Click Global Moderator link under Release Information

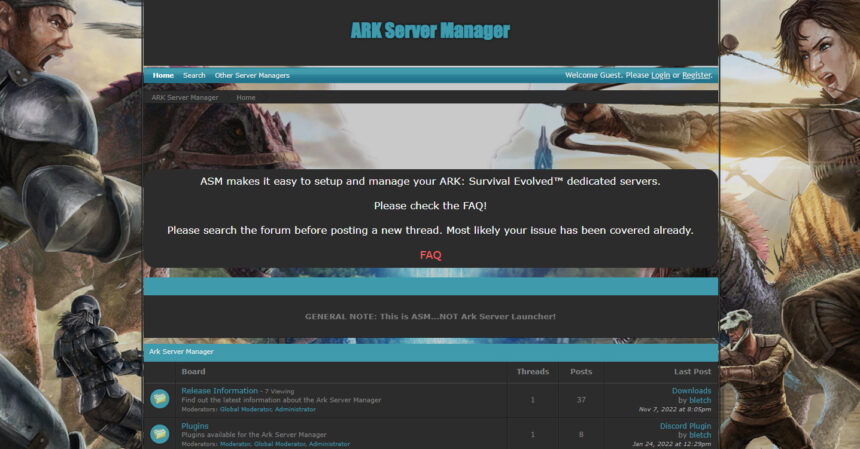pos(246,409)
